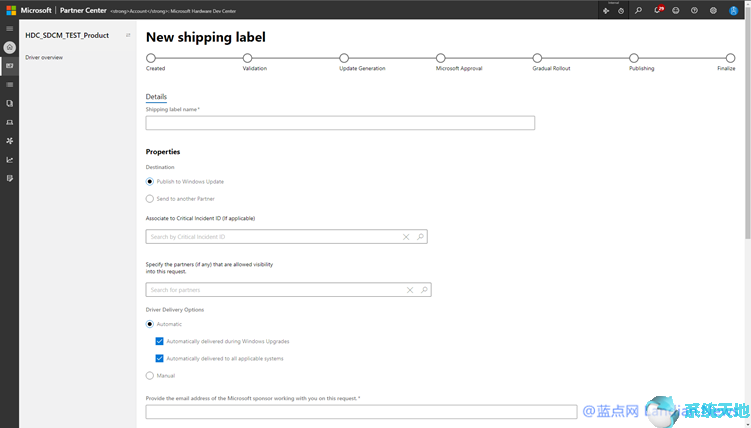Click Partner Center title in header

pos(83,10)
